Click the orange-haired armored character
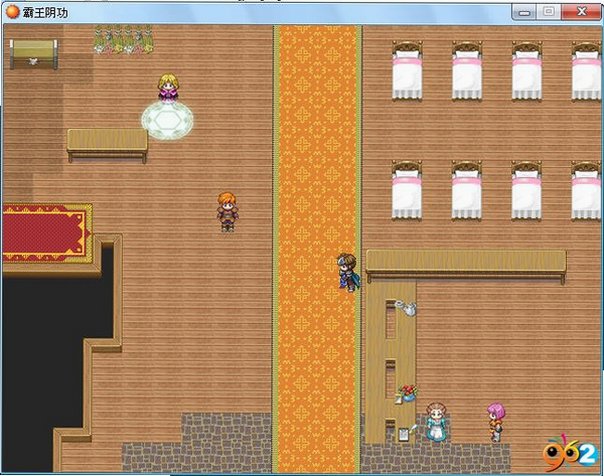Image resolution: width=604 pixels, height=476 pixels. [x=227, y=212]
